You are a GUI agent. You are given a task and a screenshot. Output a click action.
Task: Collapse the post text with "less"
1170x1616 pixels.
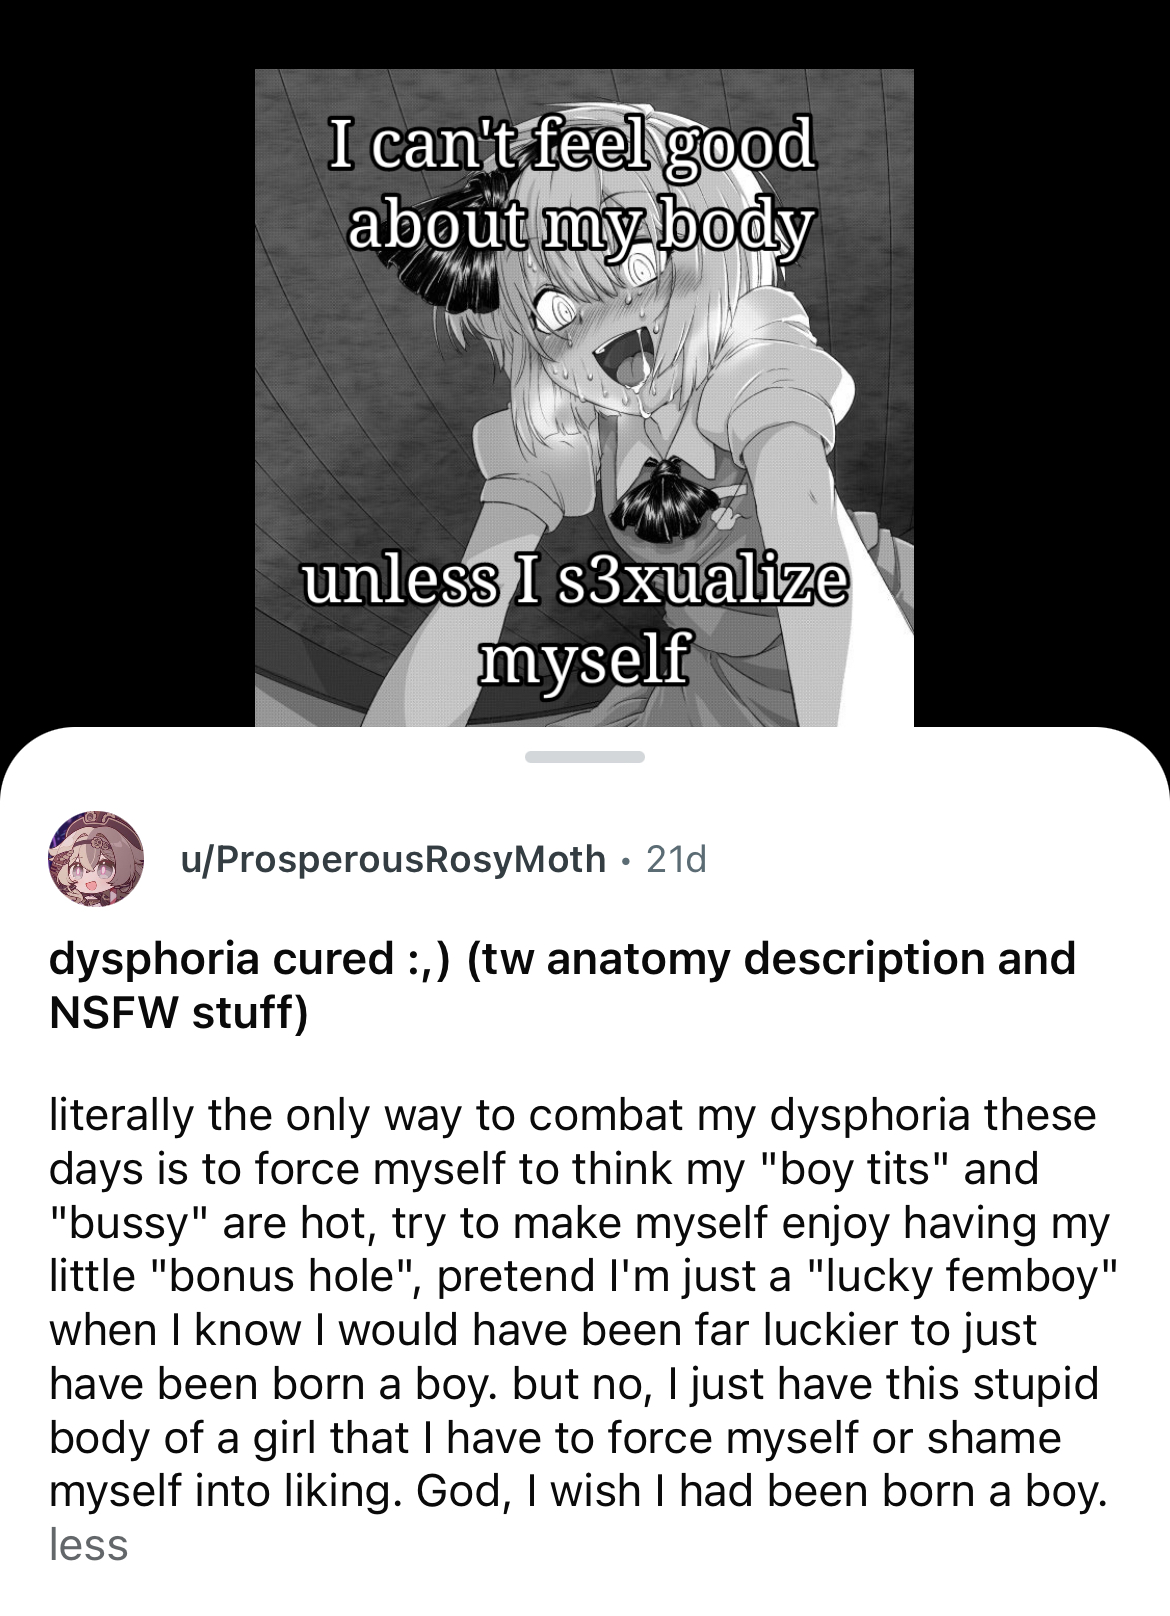tap(88, 1544)
